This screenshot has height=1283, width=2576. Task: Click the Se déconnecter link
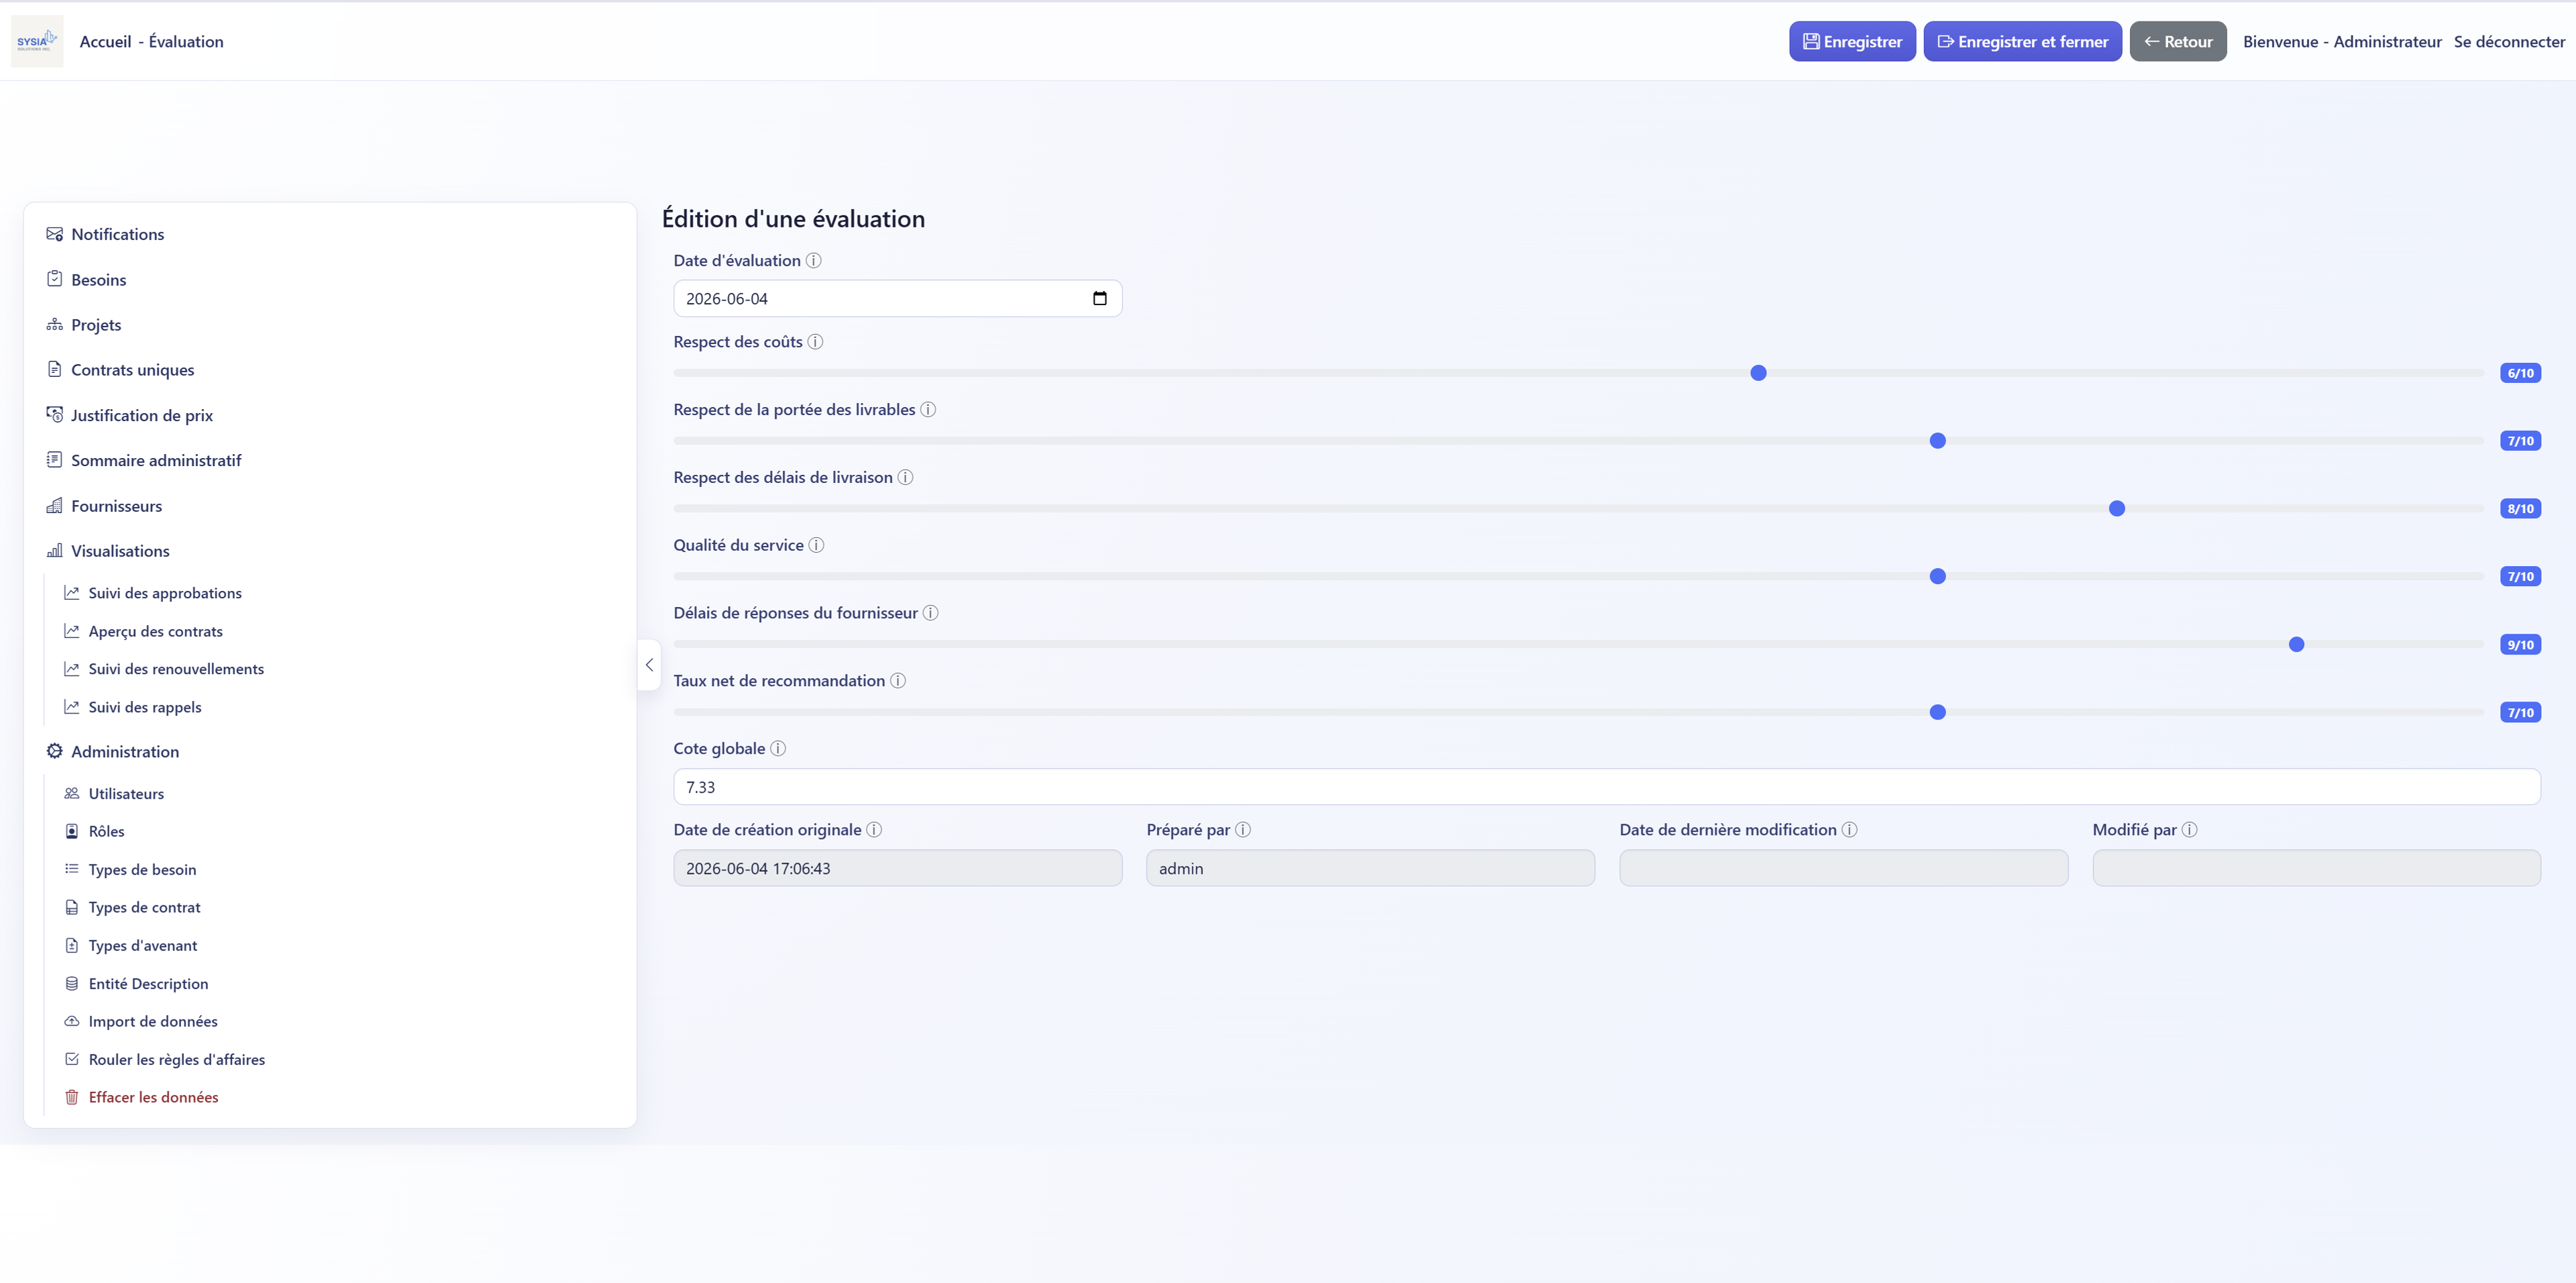click(x=2509, y=41)
